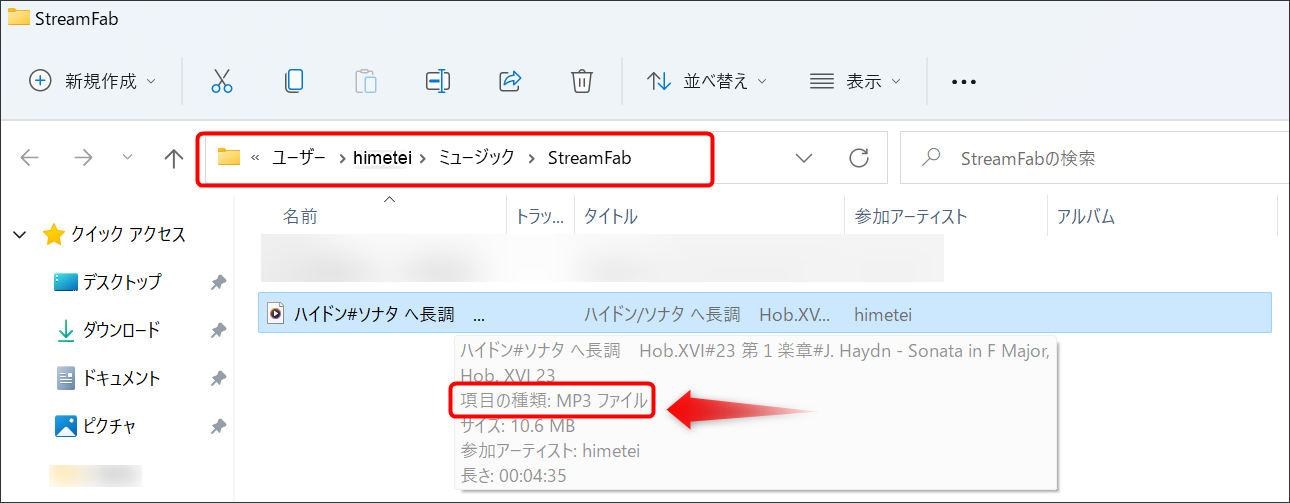Screen dimensions: 1290x503
Task: Click the title cell ハイドン/ソナタ ヘ長調 Hob.XV...
Action: (x=707, y=314)
